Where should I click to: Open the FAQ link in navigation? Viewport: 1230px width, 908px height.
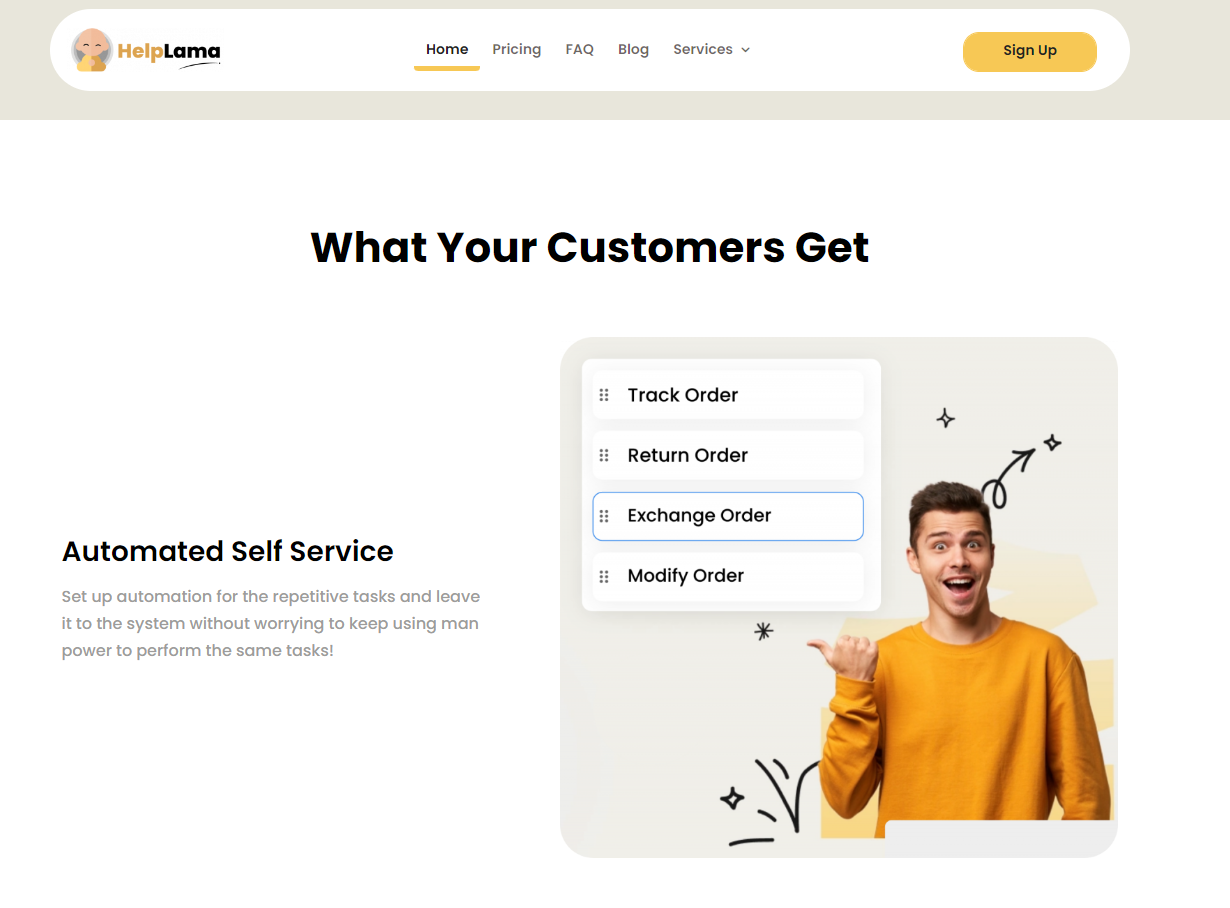click(x=580, y=50)
